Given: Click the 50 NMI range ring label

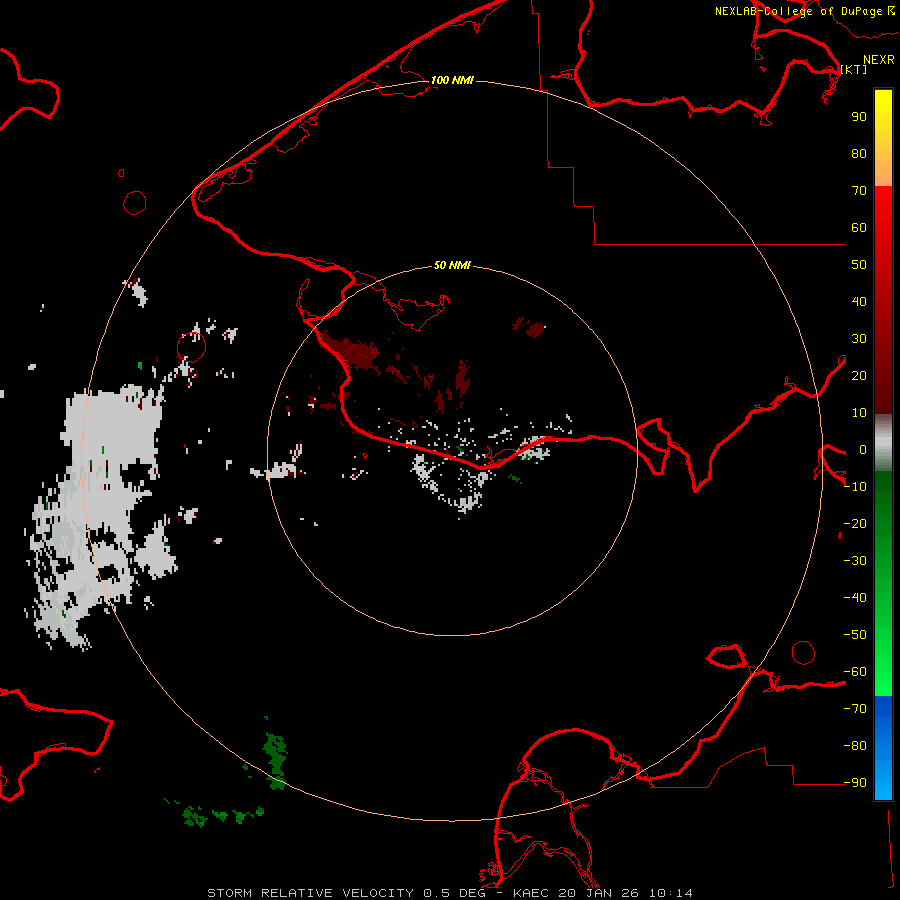Looking at the screenshot, I should click(x=452, y=265).
